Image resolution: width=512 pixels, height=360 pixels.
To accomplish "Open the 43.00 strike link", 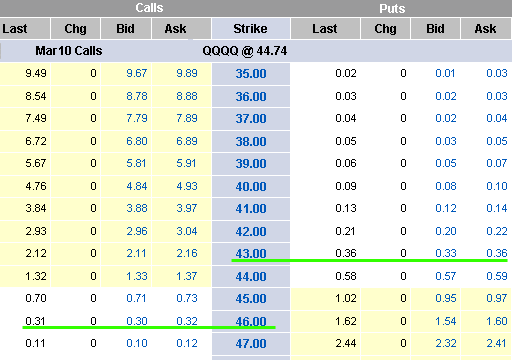I will point(251,254).
